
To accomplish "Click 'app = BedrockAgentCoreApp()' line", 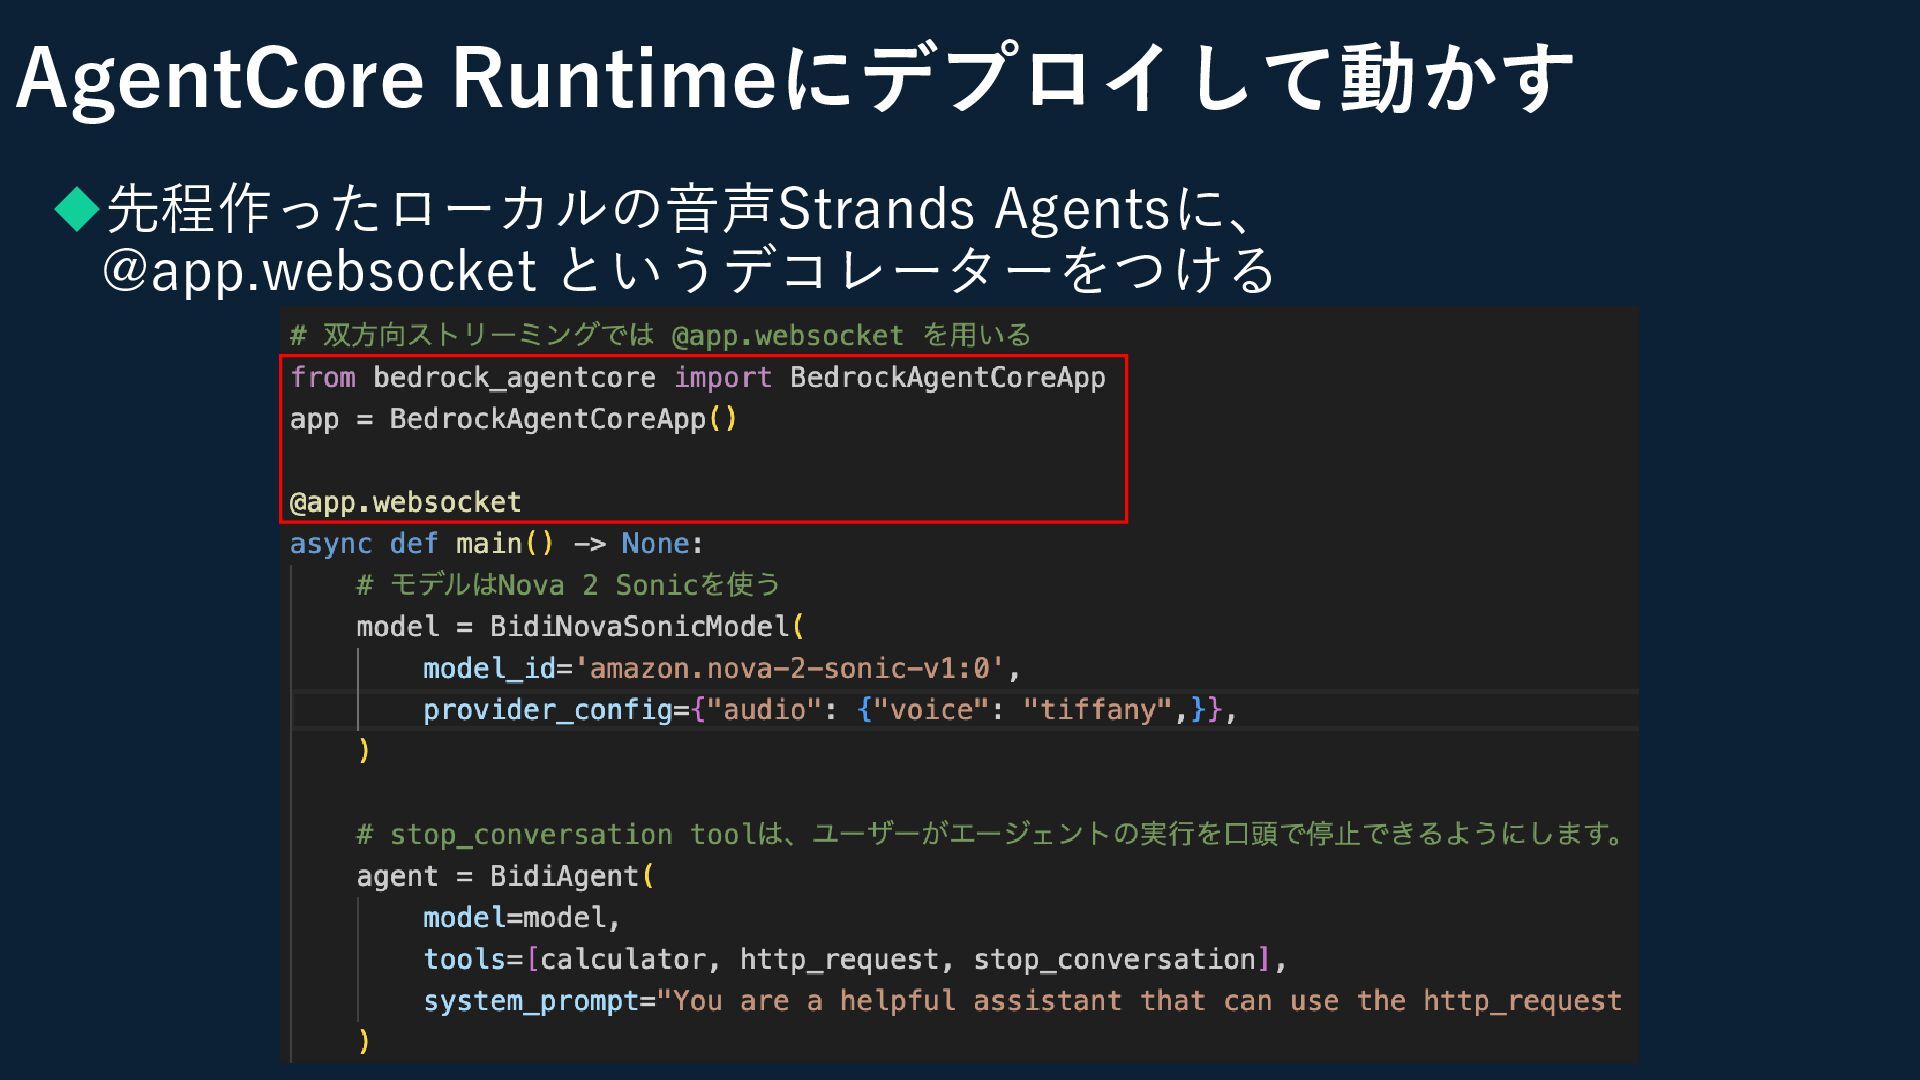I will (x=512, y=419).
